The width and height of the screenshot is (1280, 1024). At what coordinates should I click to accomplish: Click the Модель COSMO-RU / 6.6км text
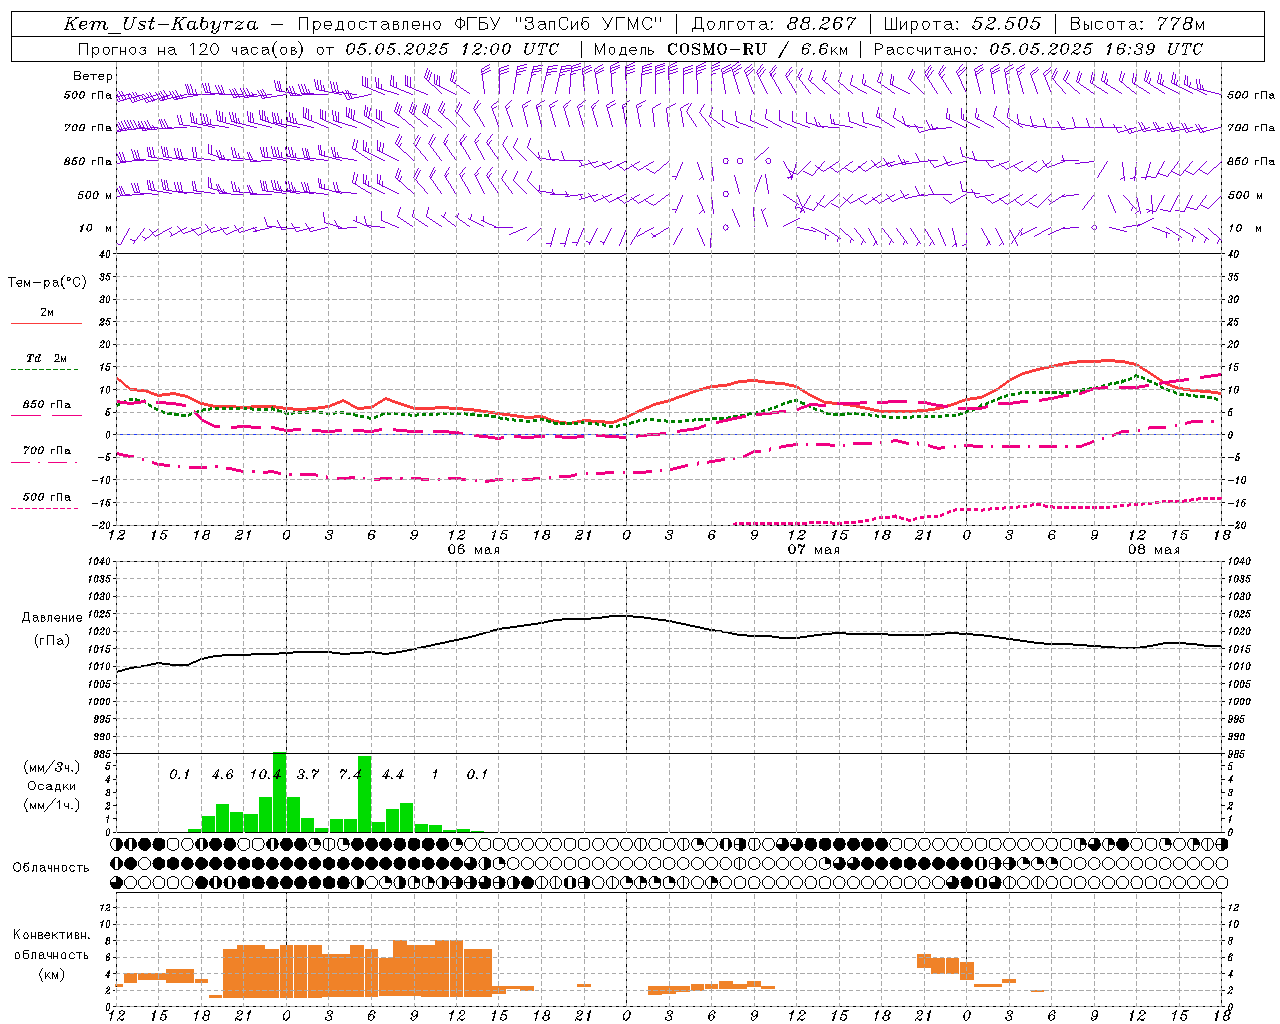point(720,49)
